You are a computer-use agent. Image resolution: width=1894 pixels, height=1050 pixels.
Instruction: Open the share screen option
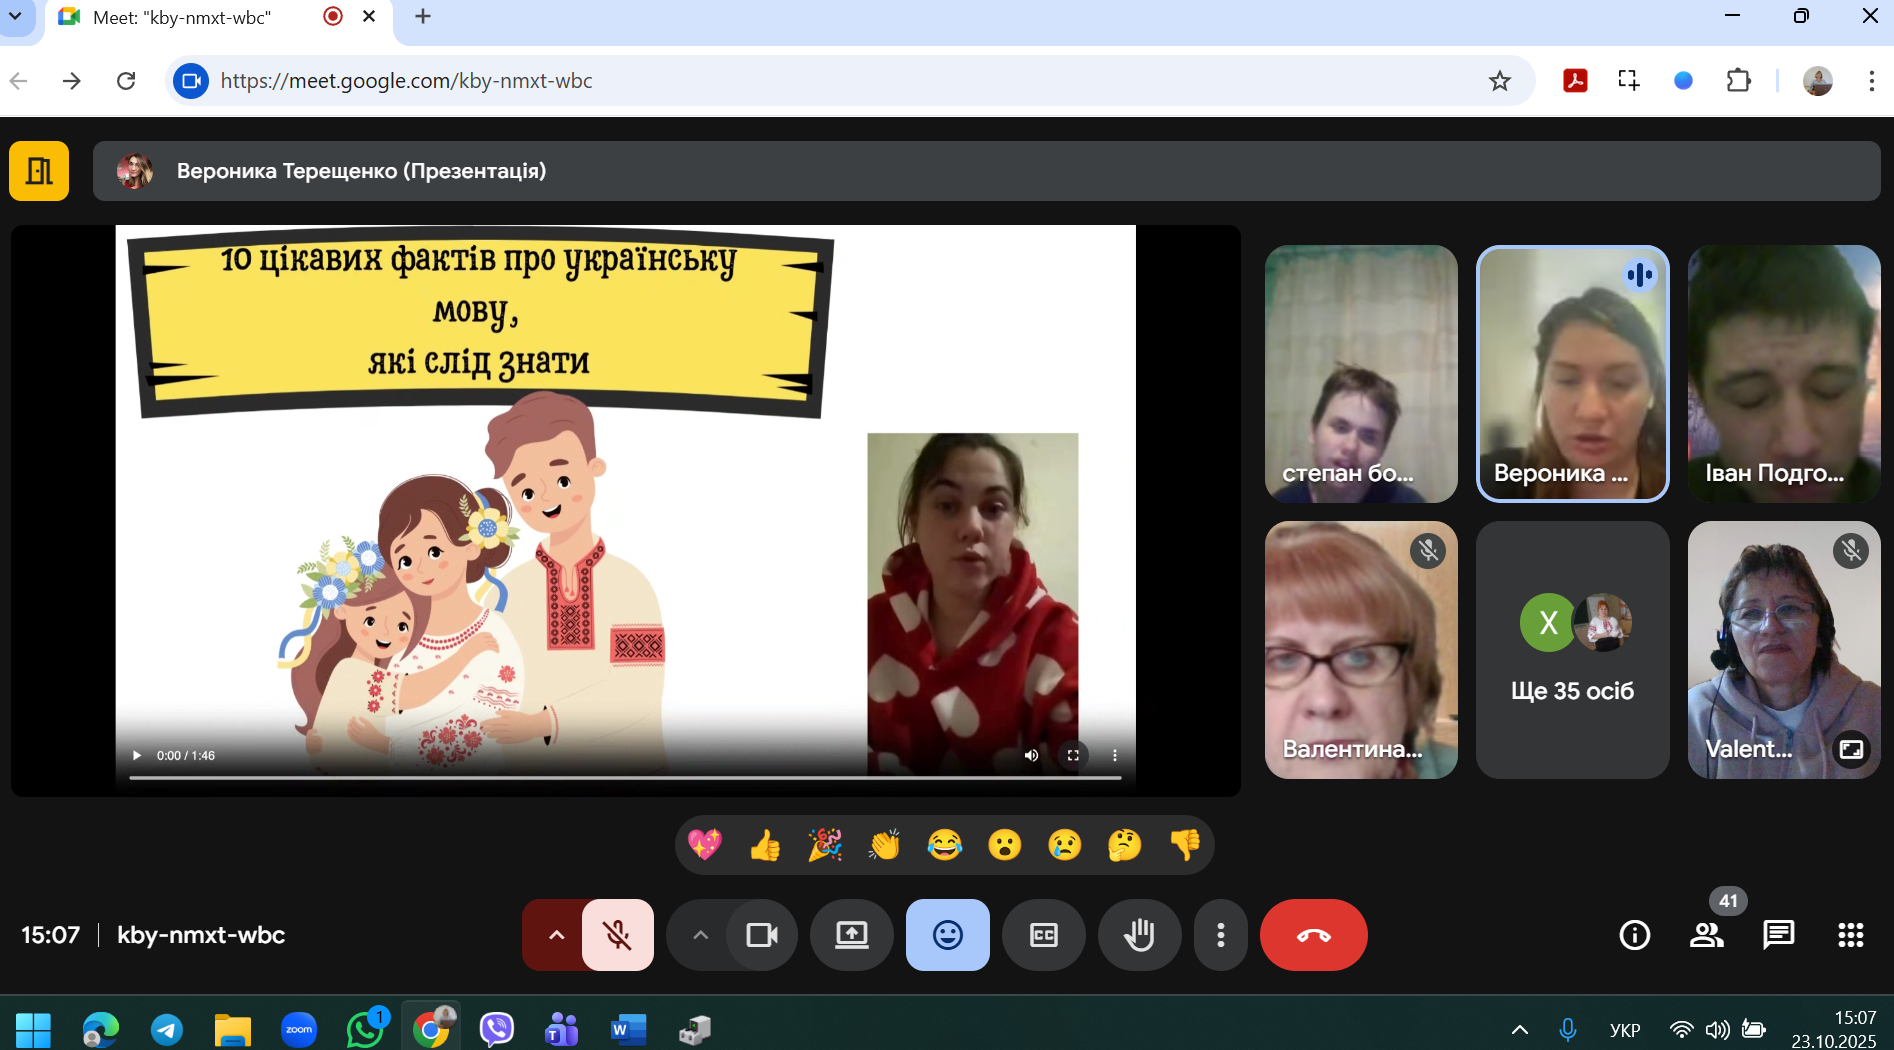(851, 935)
